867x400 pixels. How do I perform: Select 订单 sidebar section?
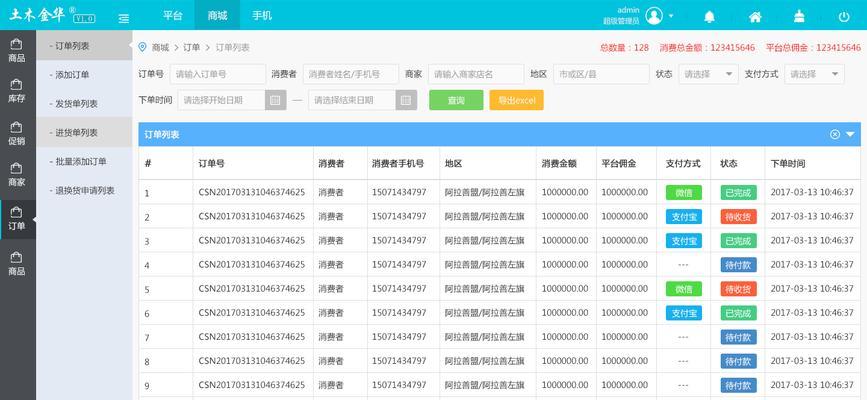click(x=18, y=219)
